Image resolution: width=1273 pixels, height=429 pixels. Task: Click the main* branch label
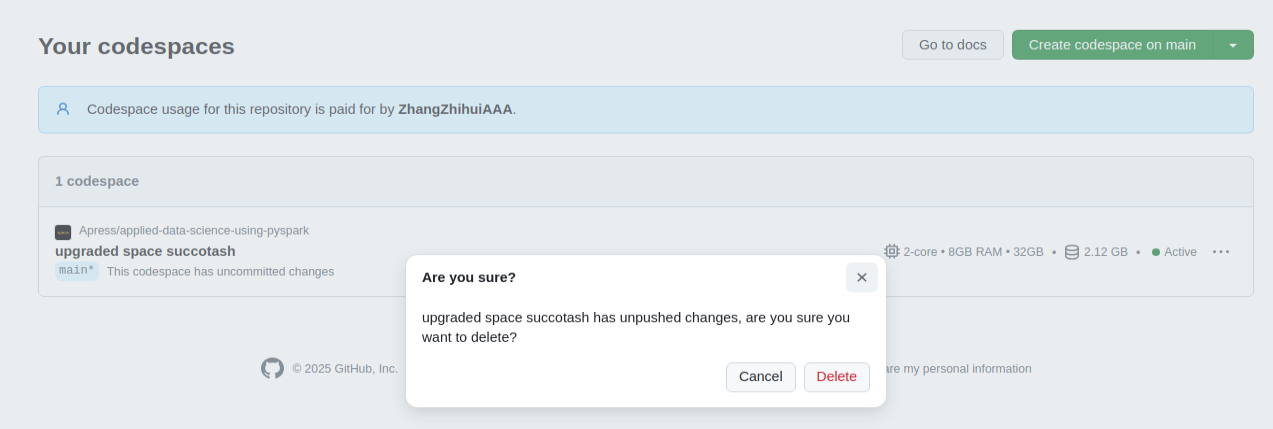77,271
